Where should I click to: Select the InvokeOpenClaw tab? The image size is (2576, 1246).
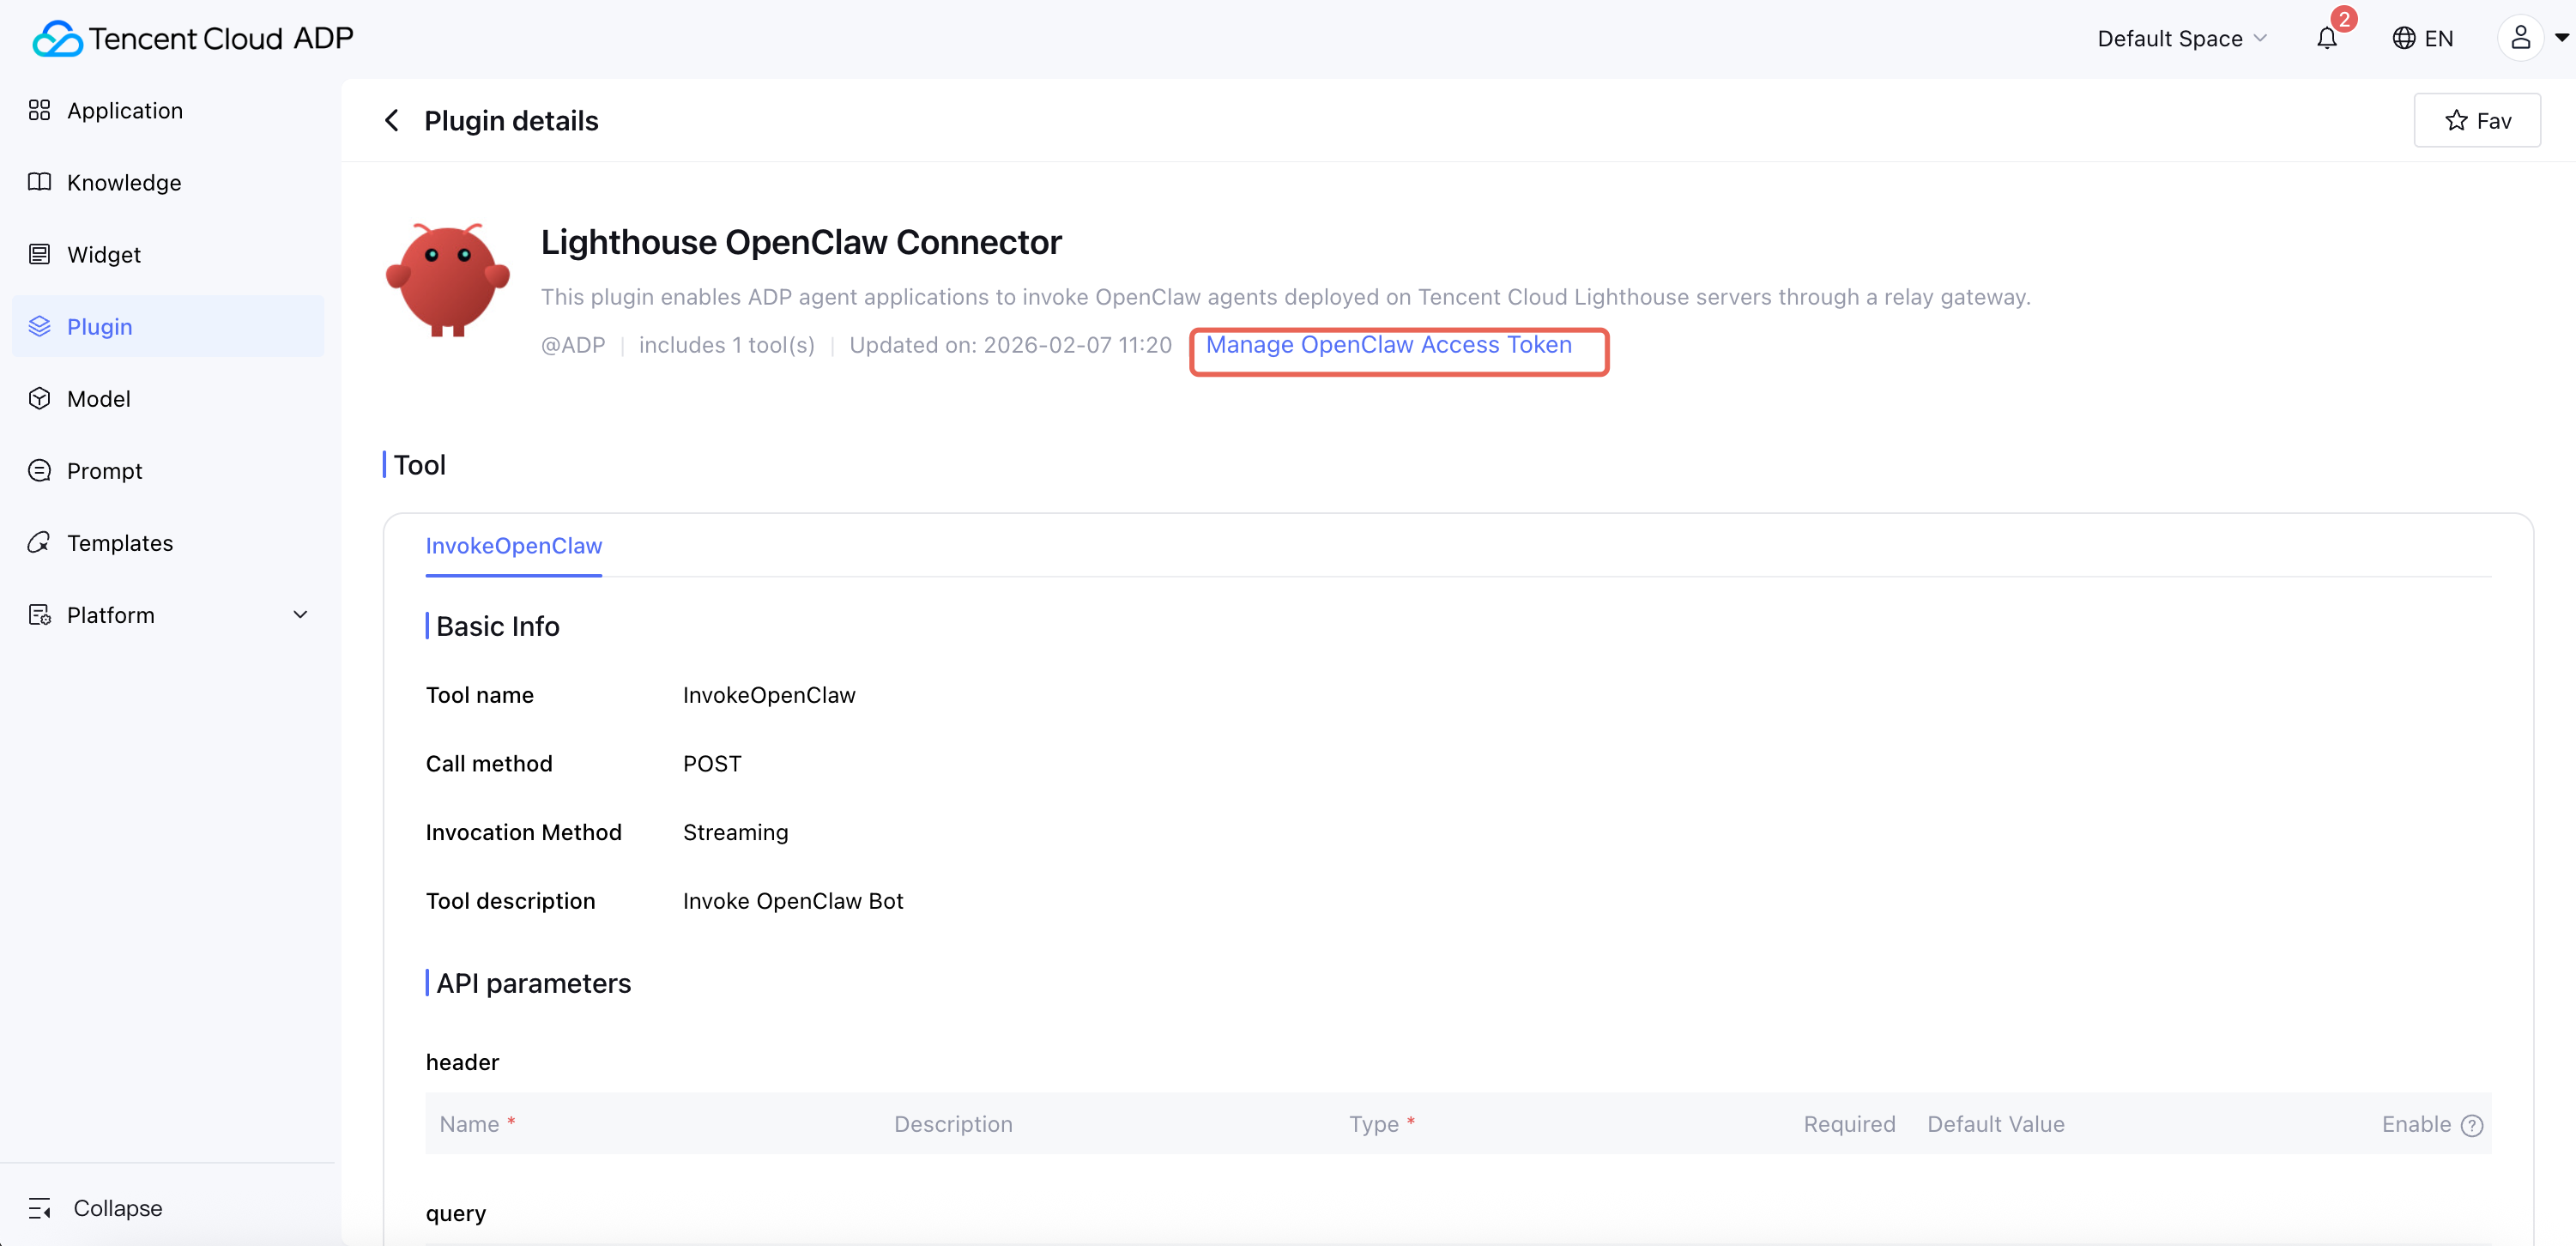[x=513, y=546]
